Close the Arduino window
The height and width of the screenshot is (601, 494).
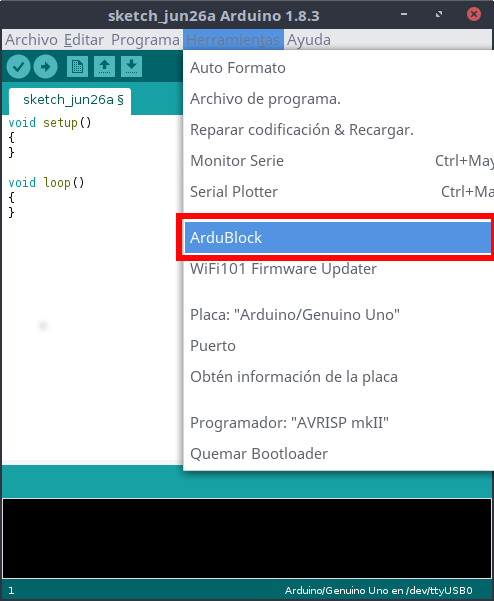click(x=474, y=15)
